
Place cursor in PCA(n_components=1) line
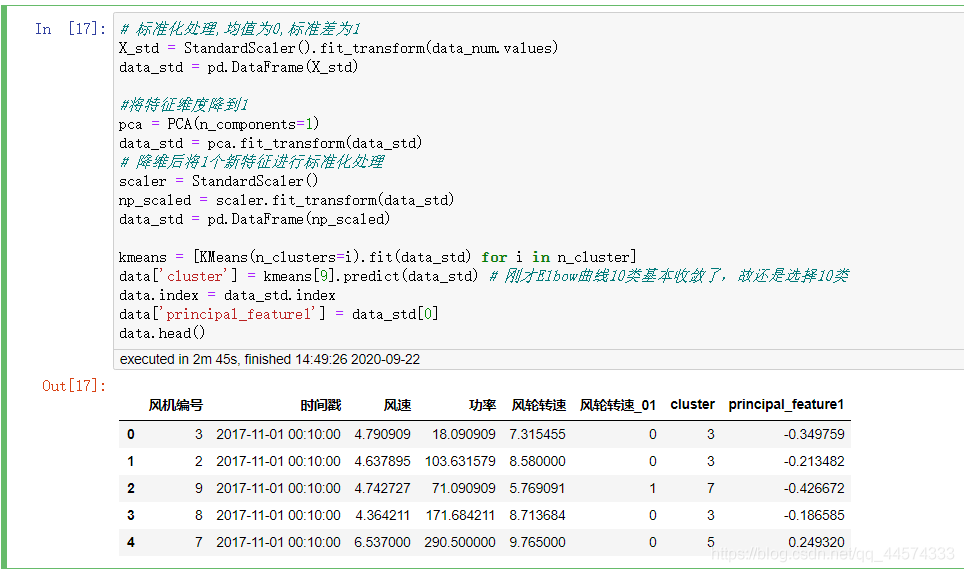(219, 124)
